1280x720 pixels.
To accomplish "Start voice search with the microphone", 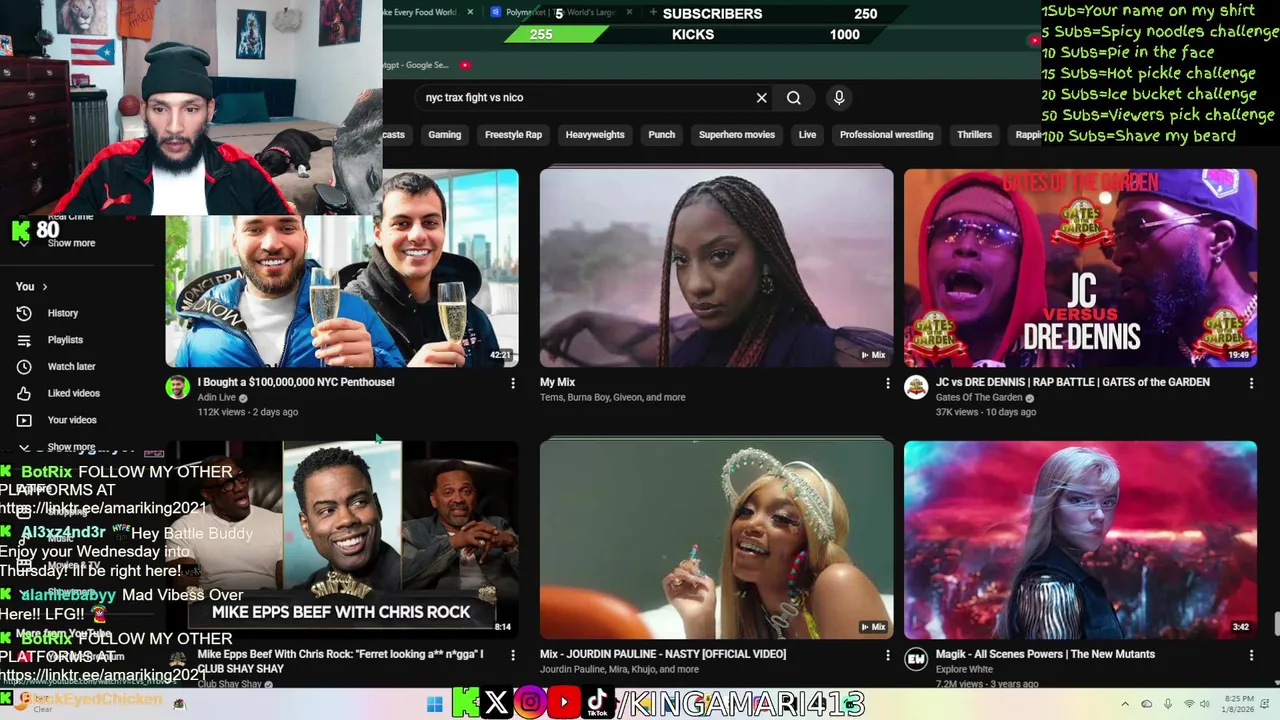I will 839,97.
